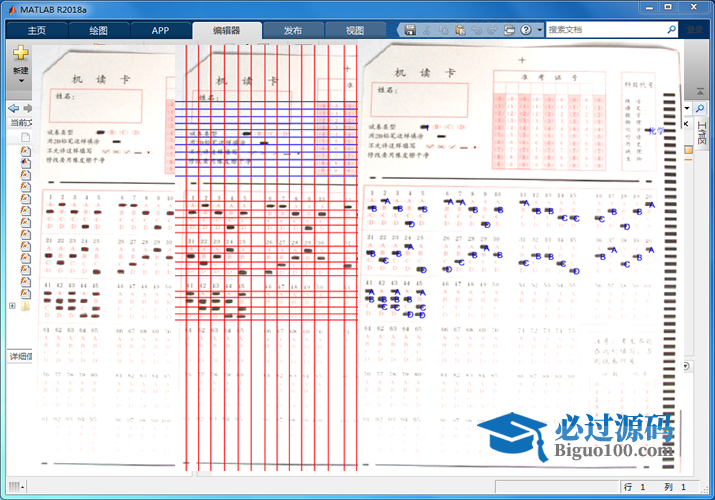Click the orange icon on right edge

pos(688,150)
